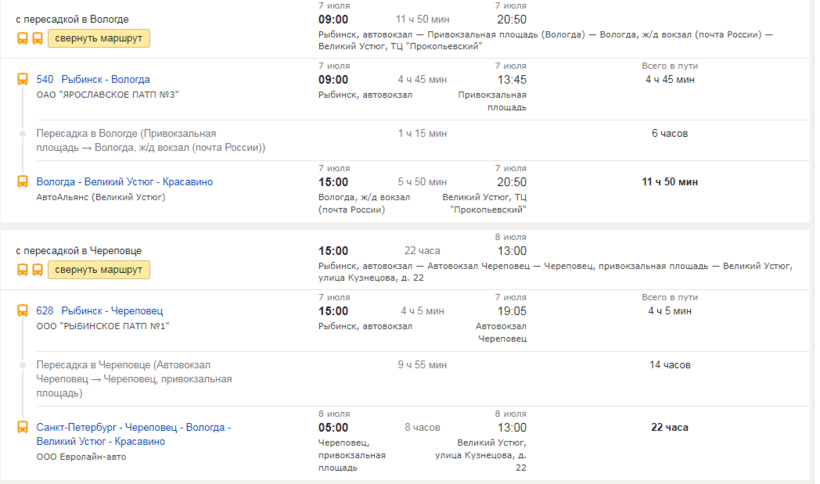Click bus icon beside Санкт-Петербург - Череповец route
The image size is (820, 484).
click(22, 427)
